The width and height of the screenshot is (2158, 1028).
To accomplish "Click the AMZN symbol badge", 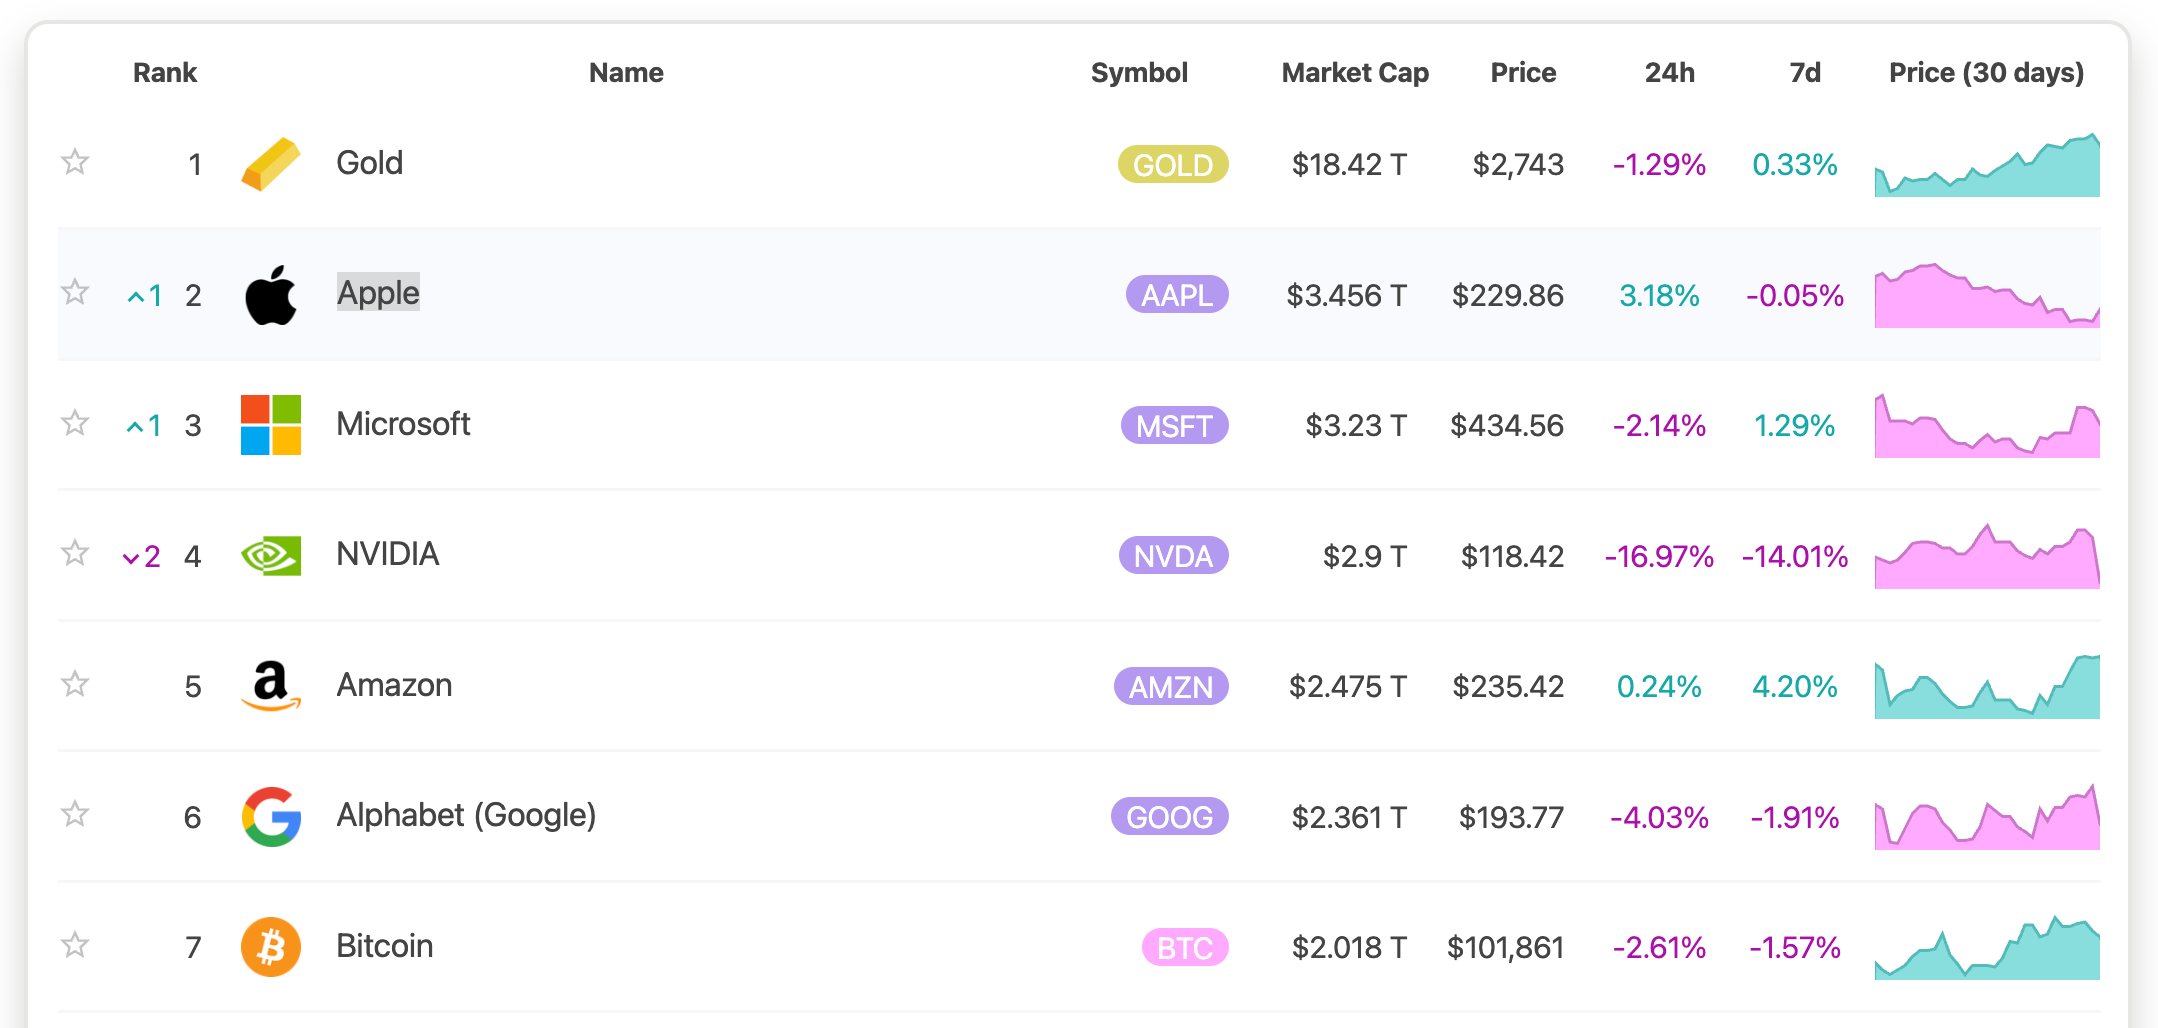I will click(x=1171, y=686).
